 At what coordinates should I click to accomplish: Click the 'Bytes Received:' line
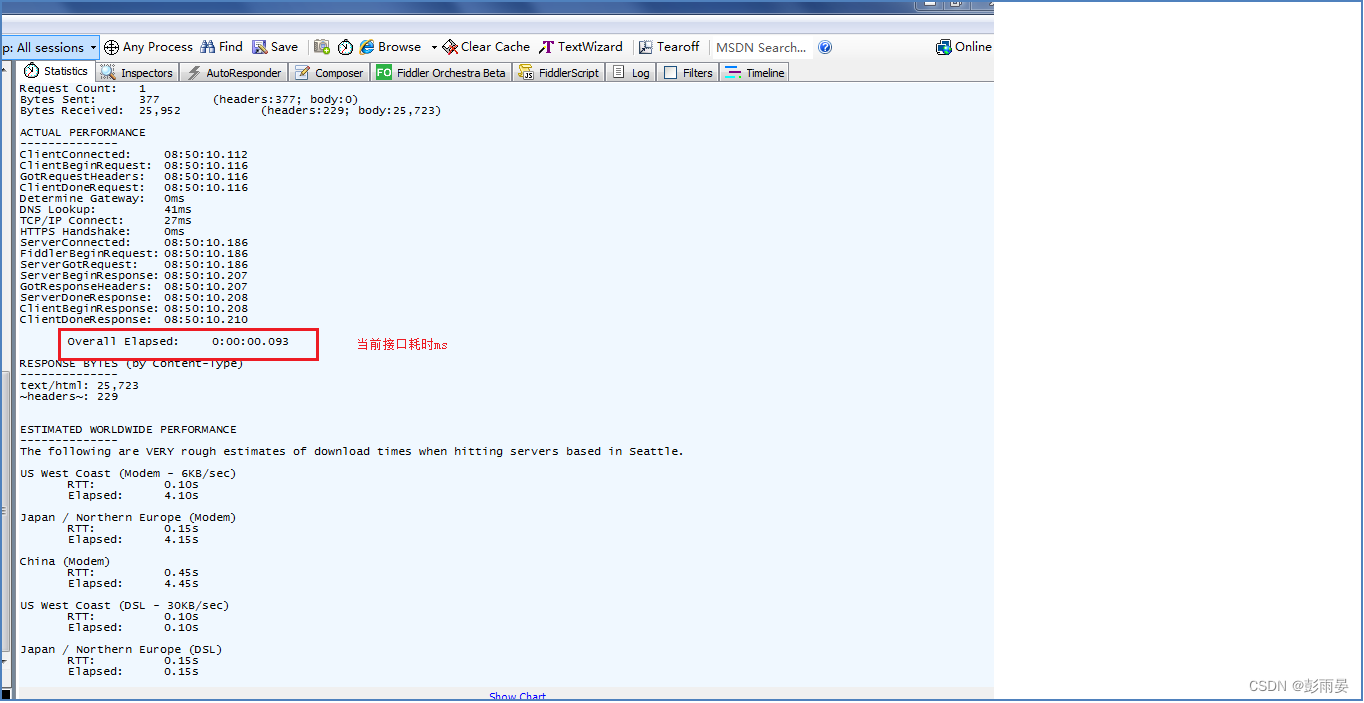[230, 110]
